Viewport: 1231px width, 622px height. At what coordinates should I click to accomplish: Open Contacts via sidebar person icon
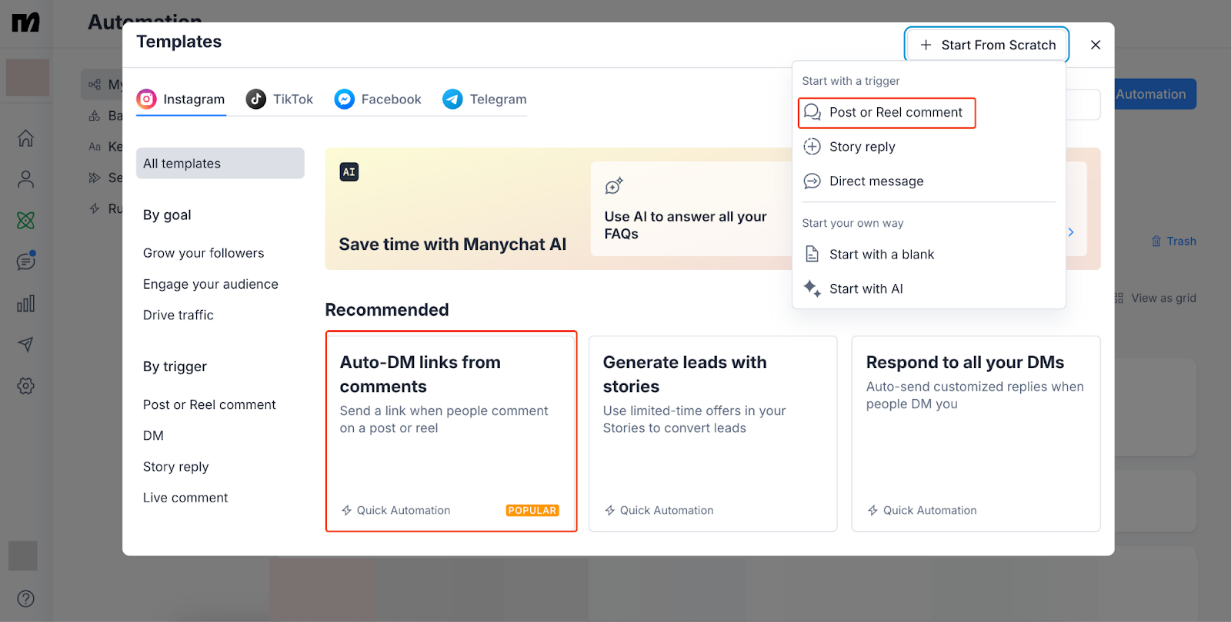(26, 179)
